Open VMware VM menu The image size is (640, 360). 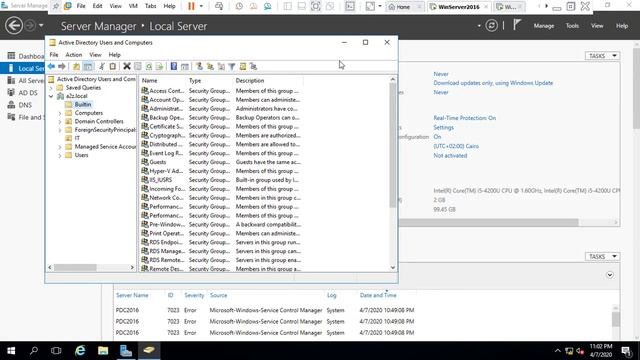[x=133, y=6]
